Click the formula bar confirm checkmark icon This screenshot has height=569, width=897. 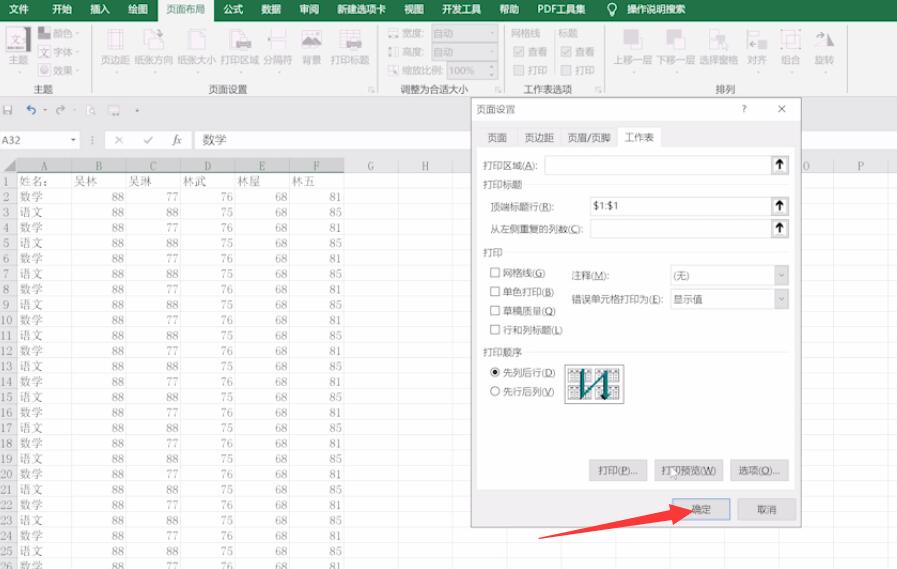click(148, 140)
